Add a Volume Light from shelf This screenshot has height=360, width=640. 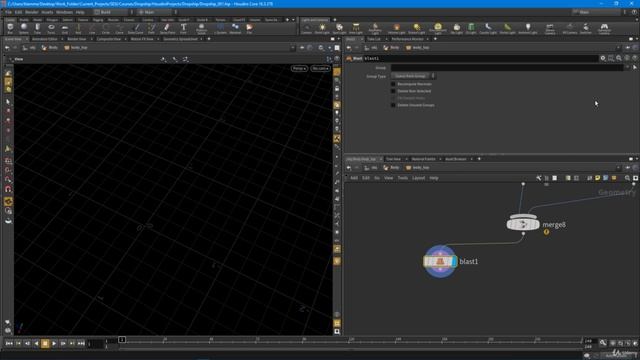pyautogui.click(x=396, y=29)
